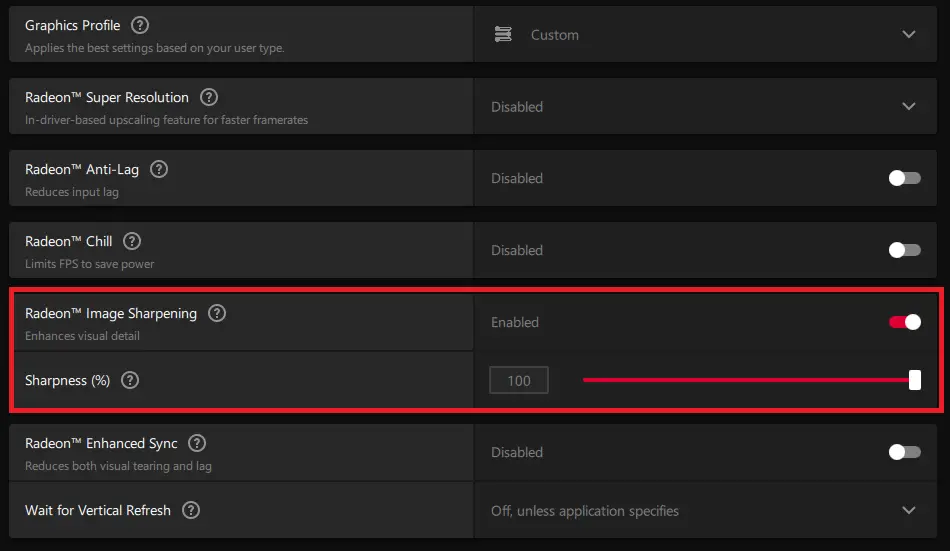Click the Radeon Image Sharpening label
950x551 pixels.
point(111,313)
